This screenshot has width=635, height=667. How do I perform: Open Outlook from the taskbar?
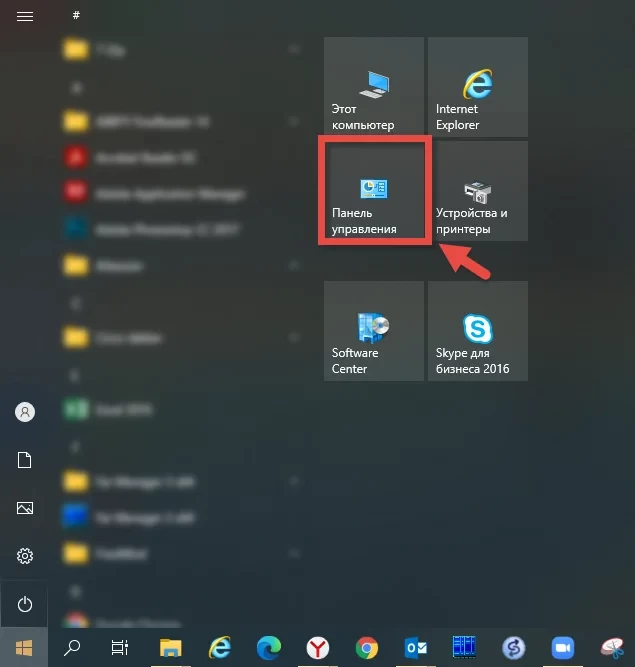coord(416,648)
